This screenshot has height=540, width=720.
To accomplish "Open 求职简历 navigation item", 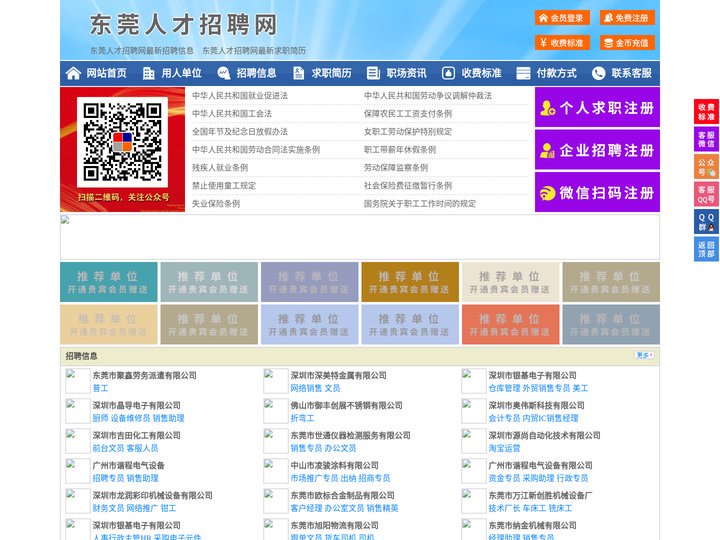I will 332,73.
